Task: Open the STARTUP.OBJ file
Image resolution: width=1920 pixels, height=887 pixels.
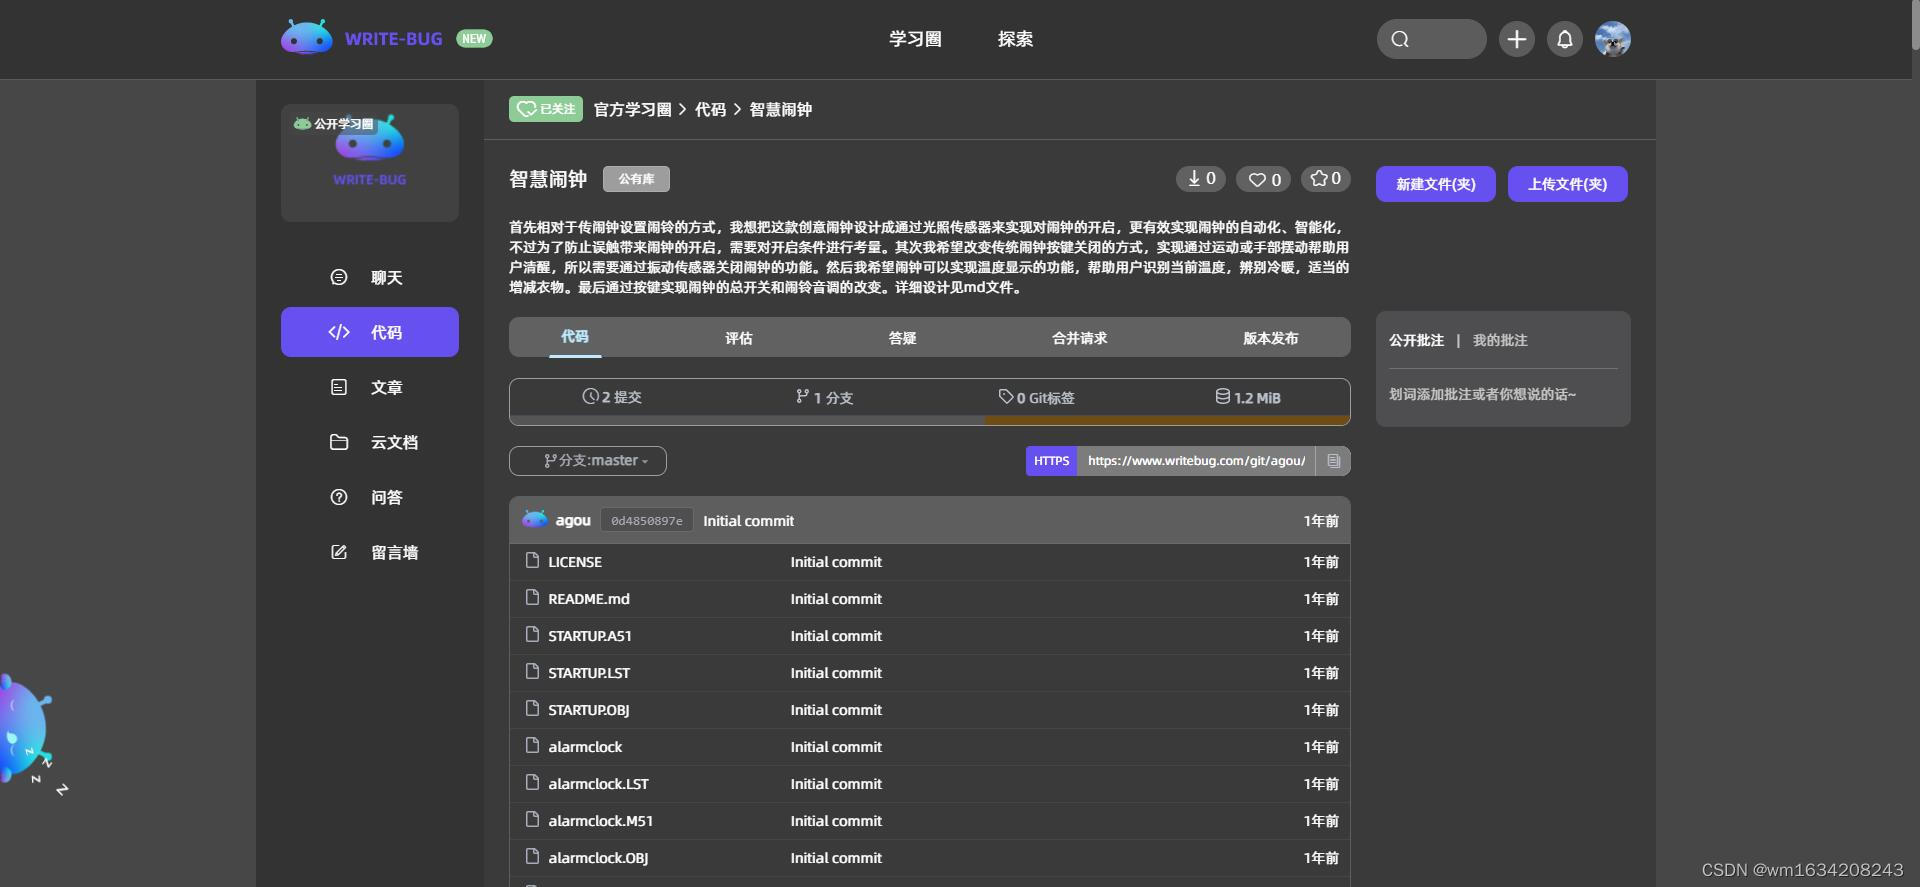Action: pos(589,710)
